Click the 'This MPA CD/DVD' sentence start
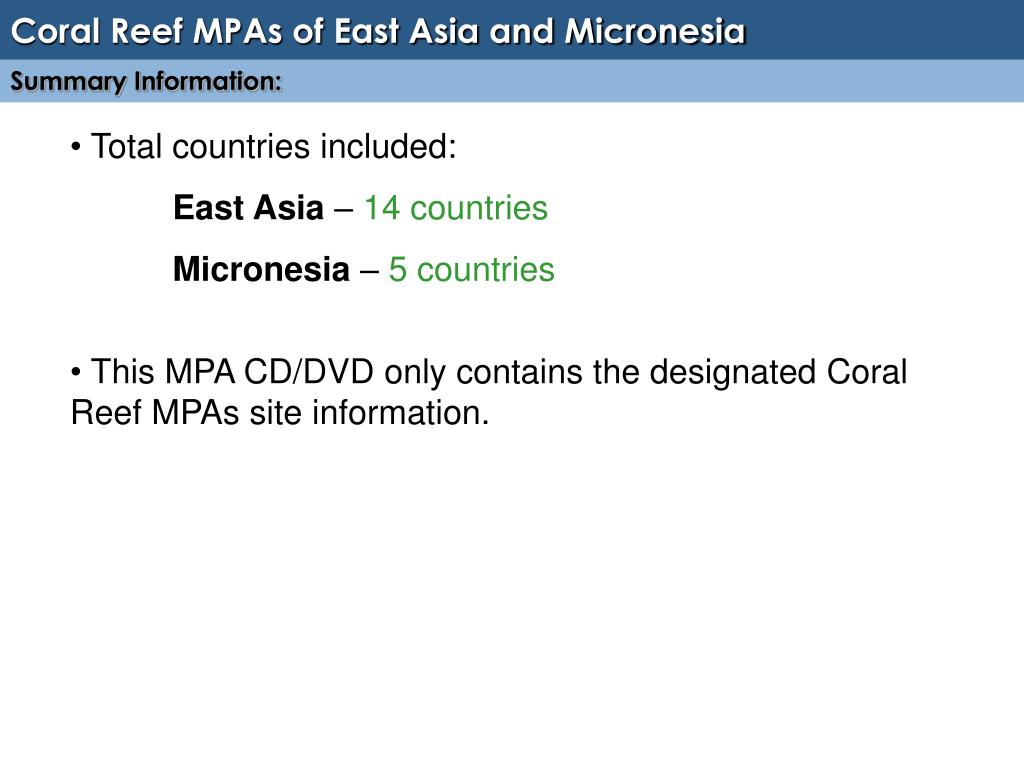The width and height of the screenshot is (1024, 768). point(232,372)
